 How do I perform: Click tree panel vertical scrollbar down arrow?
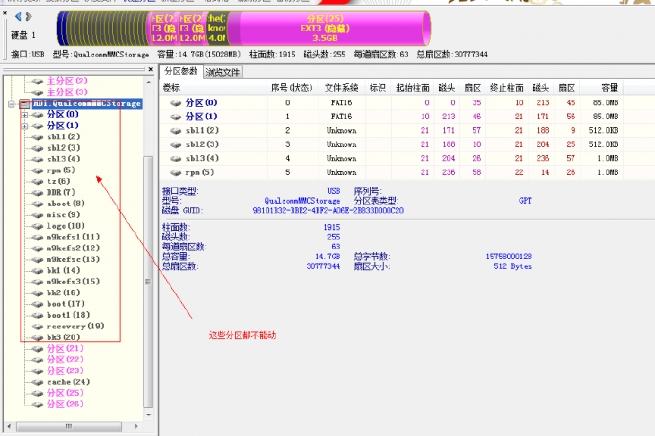tap(148, 414)
